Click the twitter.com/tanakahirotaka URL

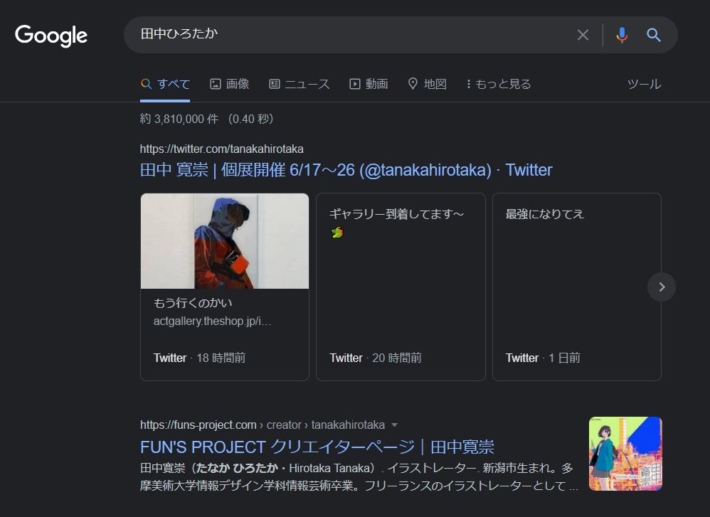[221, 149]
